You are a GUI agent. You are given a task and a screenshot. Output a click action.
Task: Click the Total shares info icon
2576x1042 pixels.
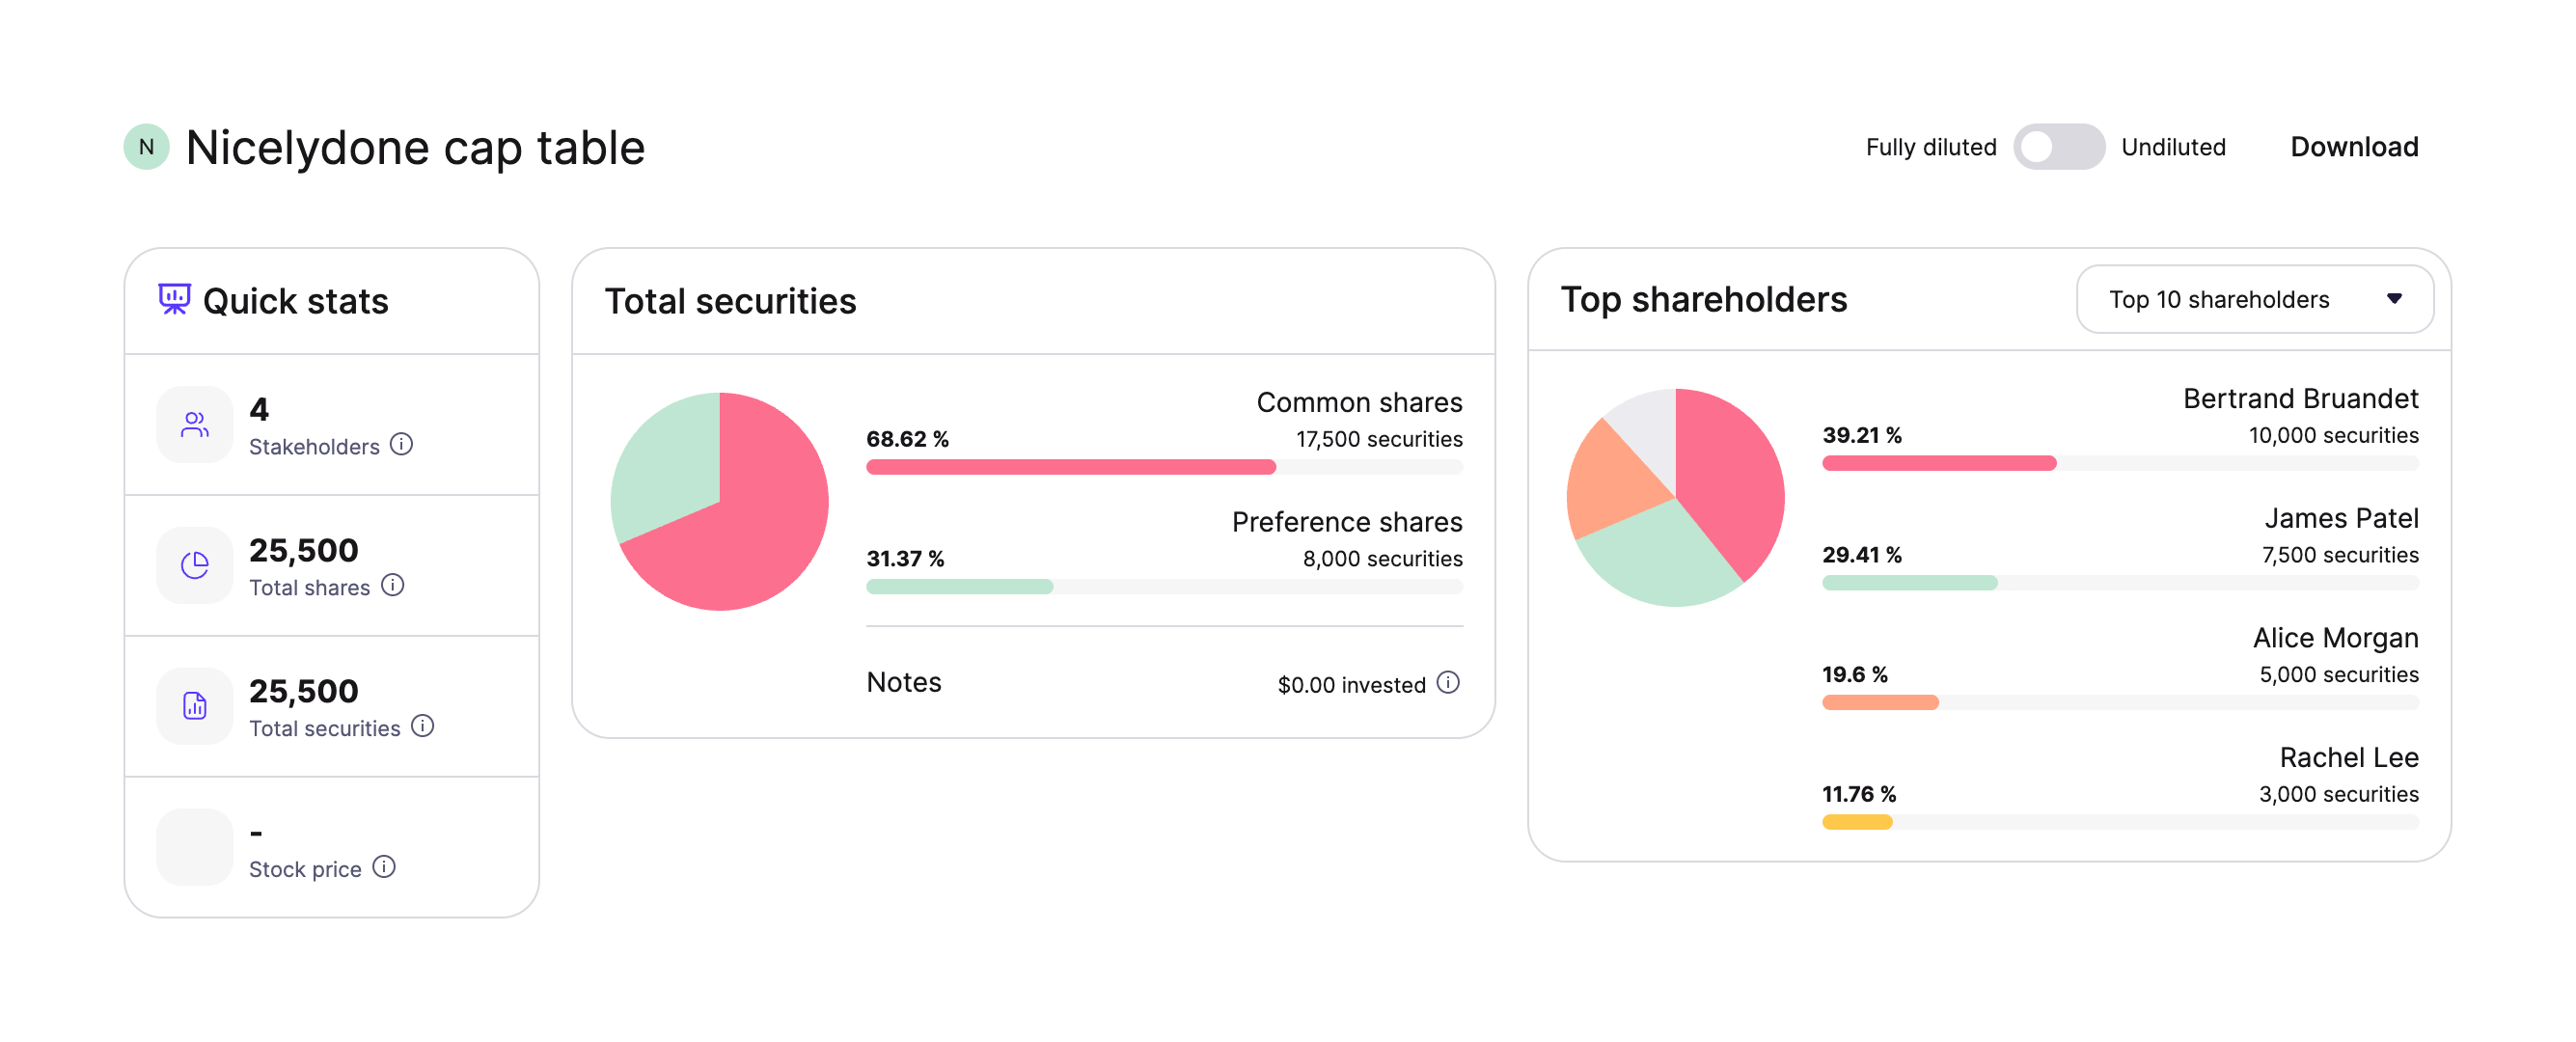[393, 585]
